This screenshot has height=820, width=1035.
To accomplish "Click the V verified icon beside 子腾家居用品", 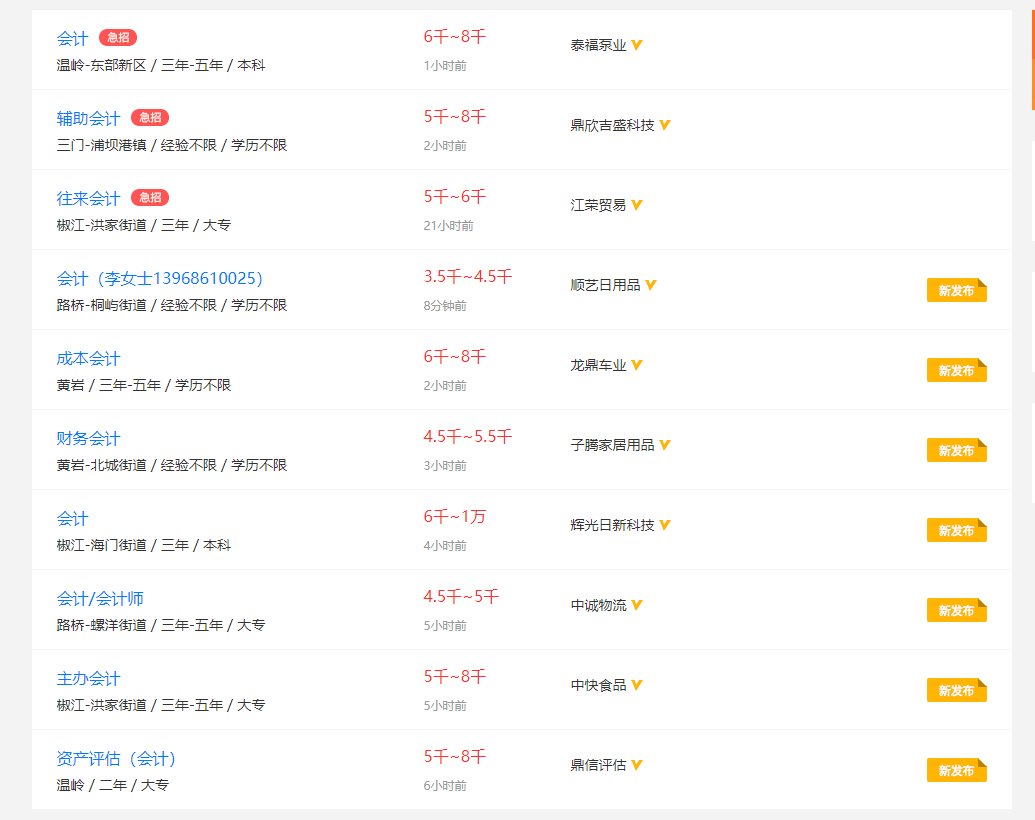I will [x=665, y=444].
